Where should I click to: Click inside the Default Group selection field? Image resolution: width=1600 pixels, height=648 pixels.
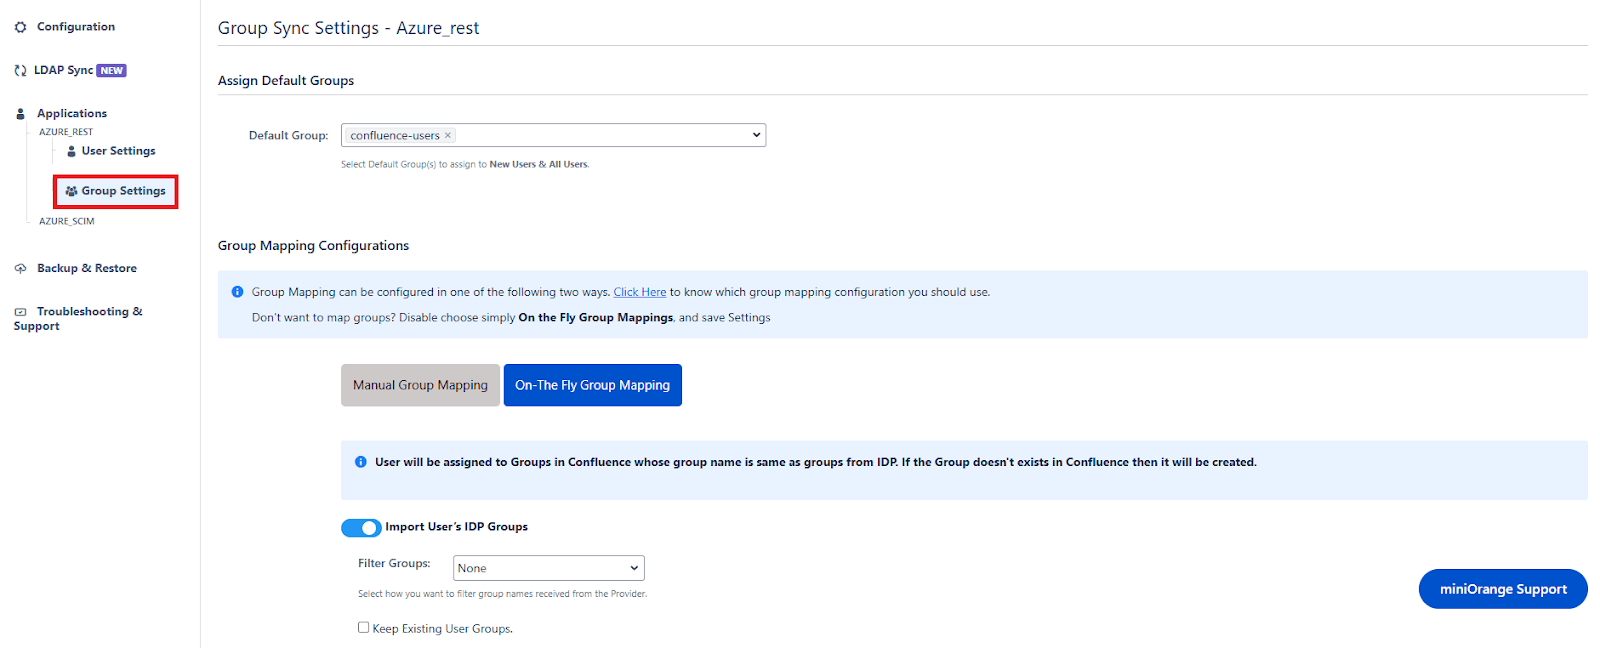click(x=553, y=135)
